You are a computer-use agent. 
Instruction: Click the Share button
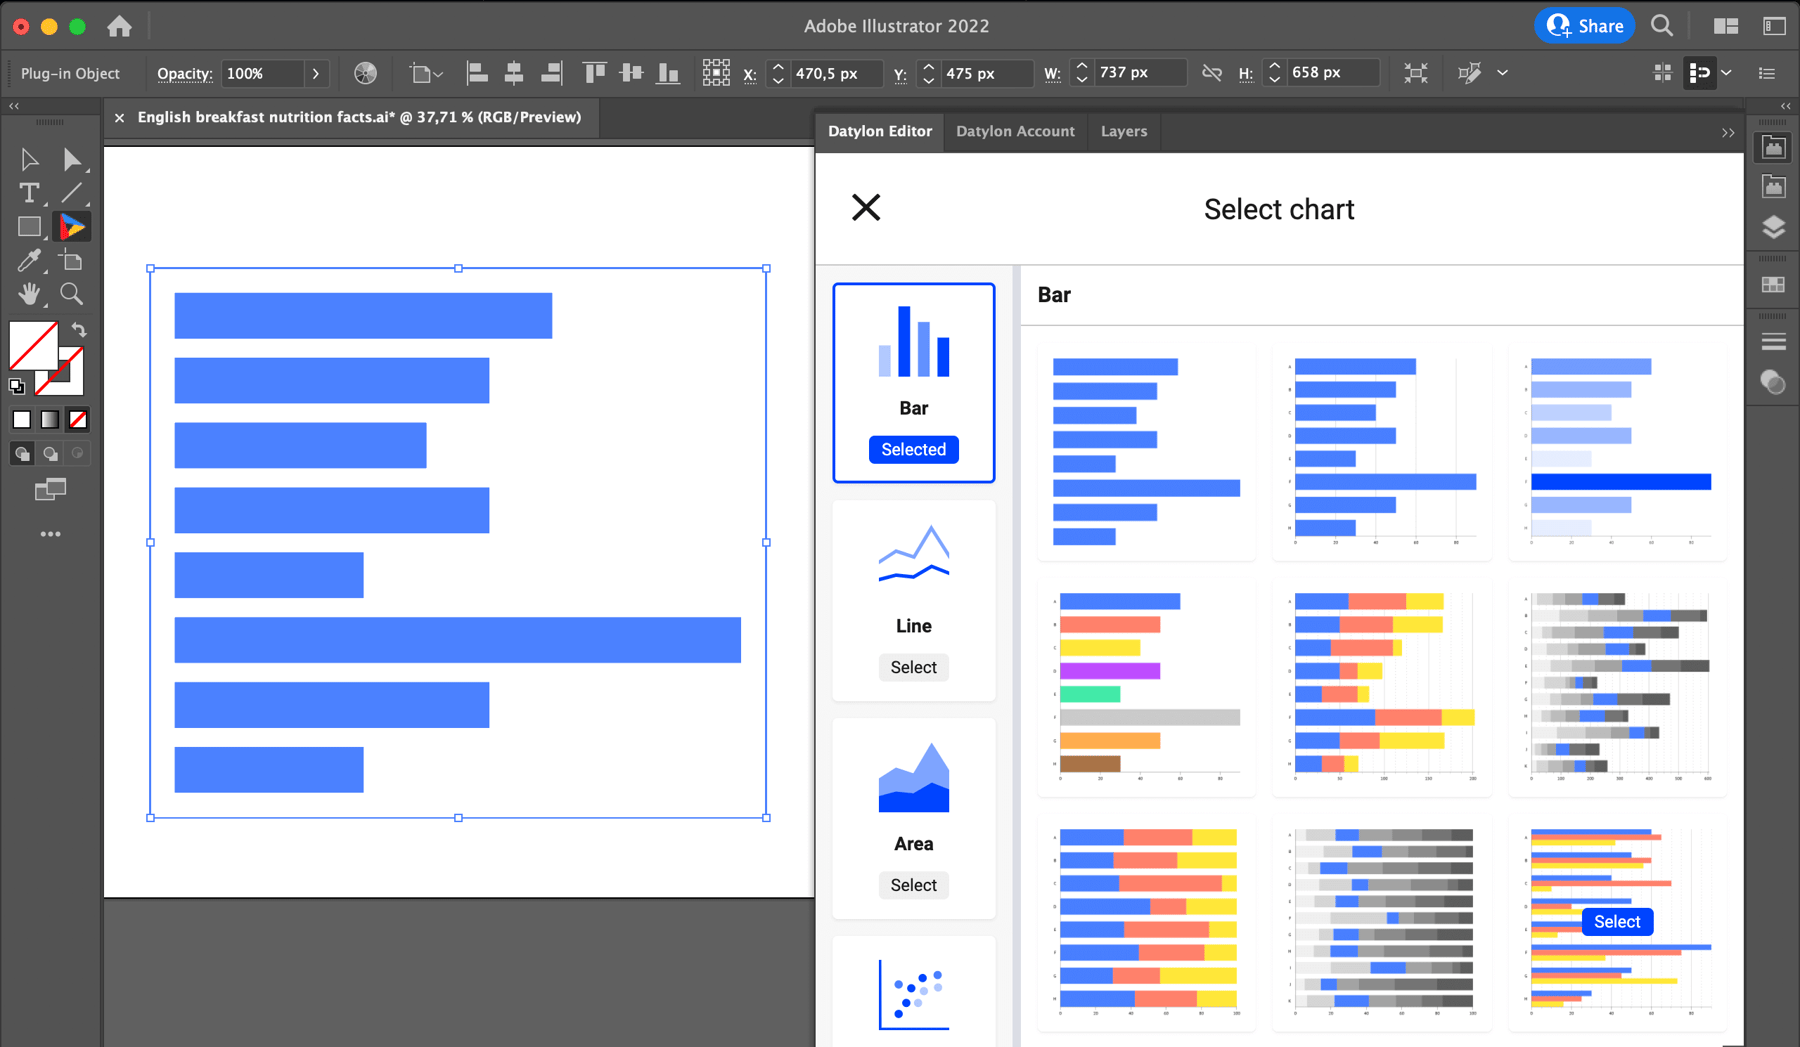[x=1584, y=25]
